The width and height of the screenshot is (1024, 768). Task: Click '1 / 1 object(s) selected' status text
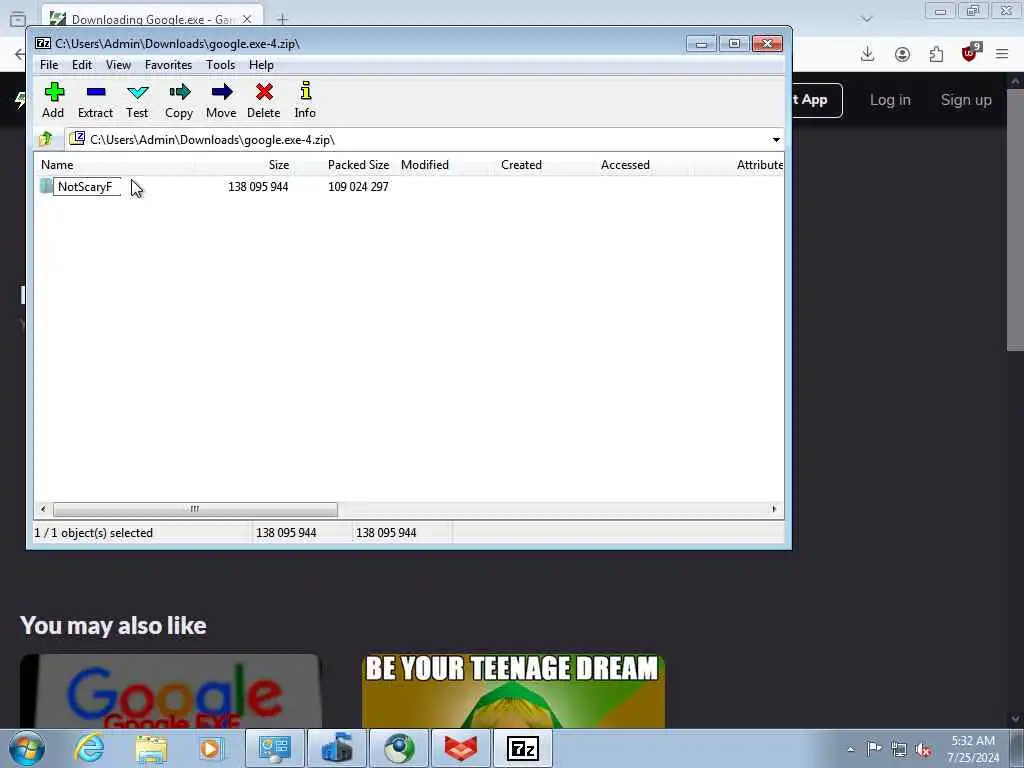point(93,533)
